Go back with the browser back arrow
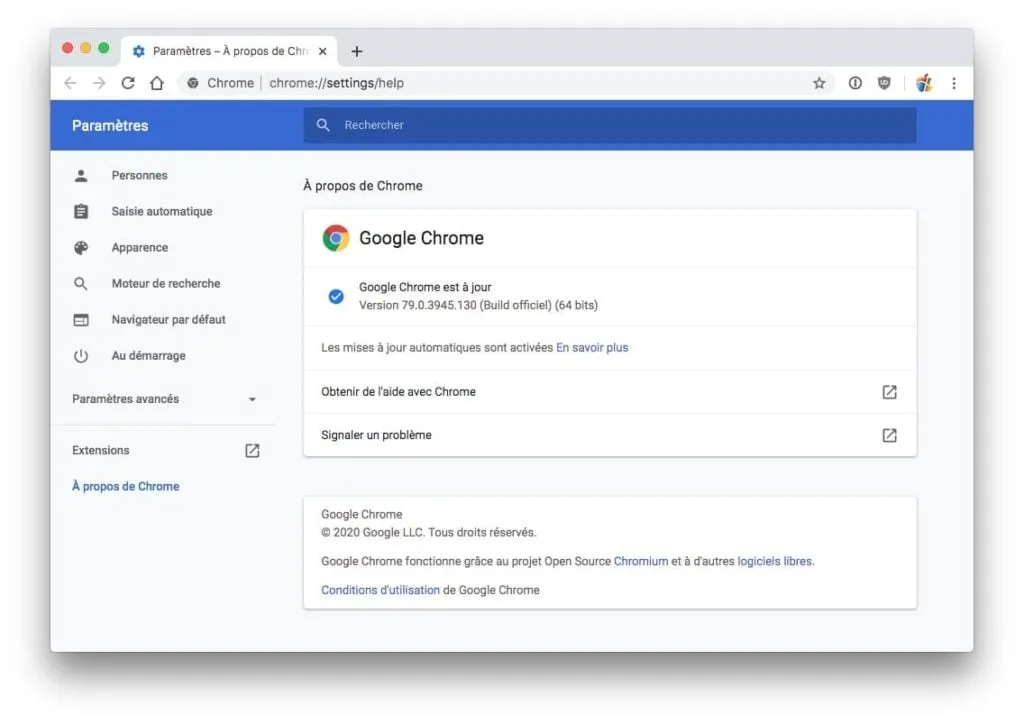This screenshot has height=724, width=1024. tap(71, 83)
